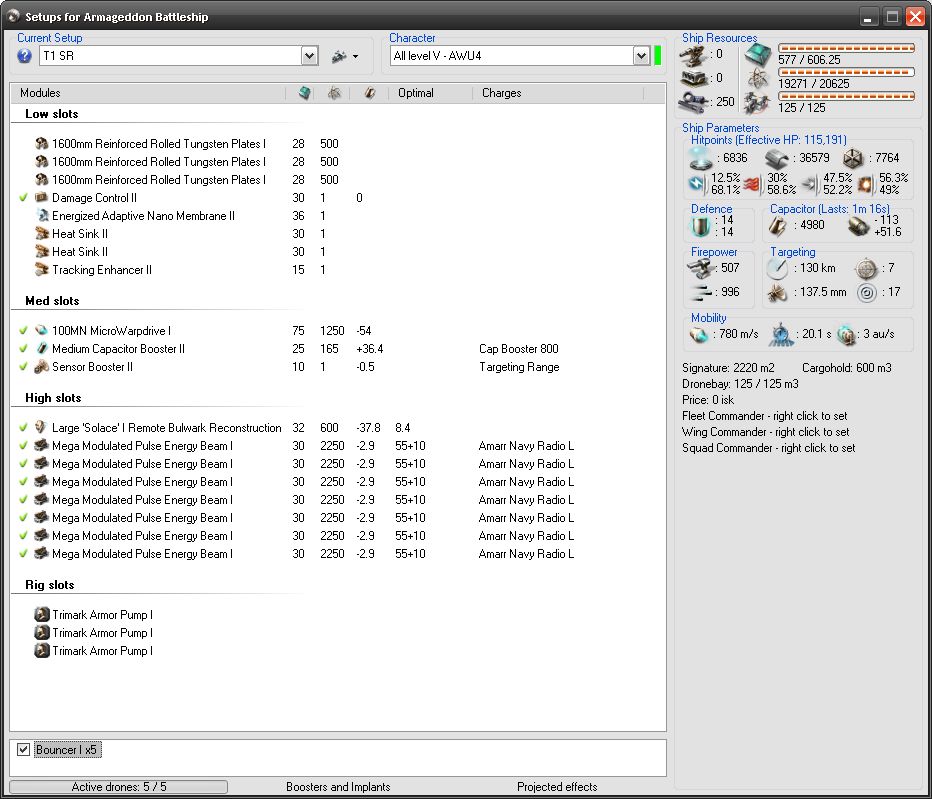The width and height of the screenshot is (932, 799).
Task: Click the volley damage icon showing 996
Action: (701, 292)
